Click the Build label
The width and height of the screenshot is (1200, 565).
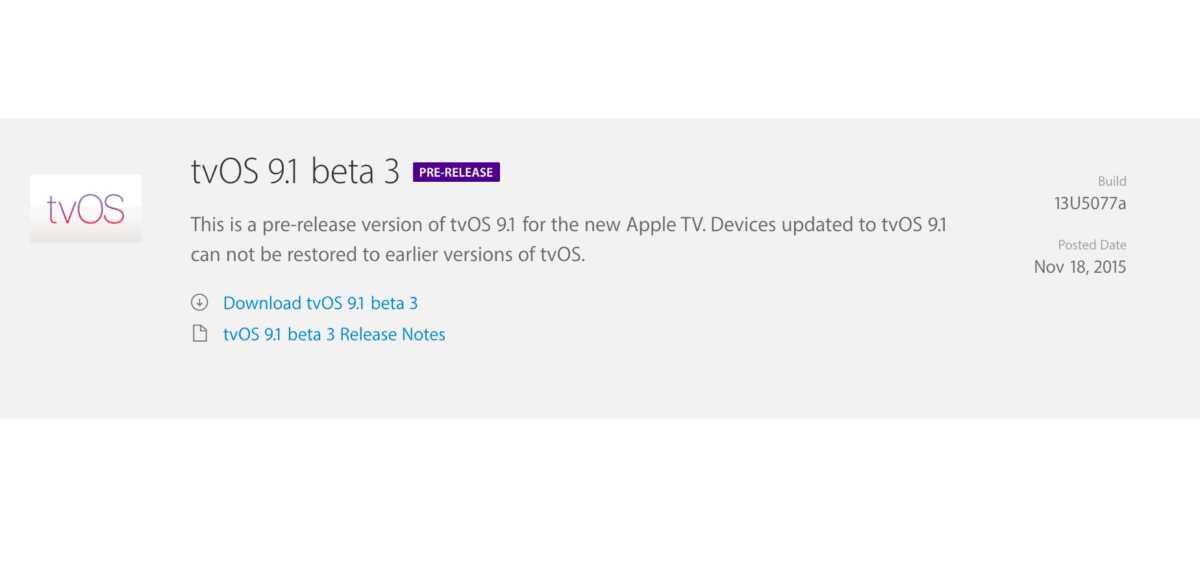(x=1111, y=181)
